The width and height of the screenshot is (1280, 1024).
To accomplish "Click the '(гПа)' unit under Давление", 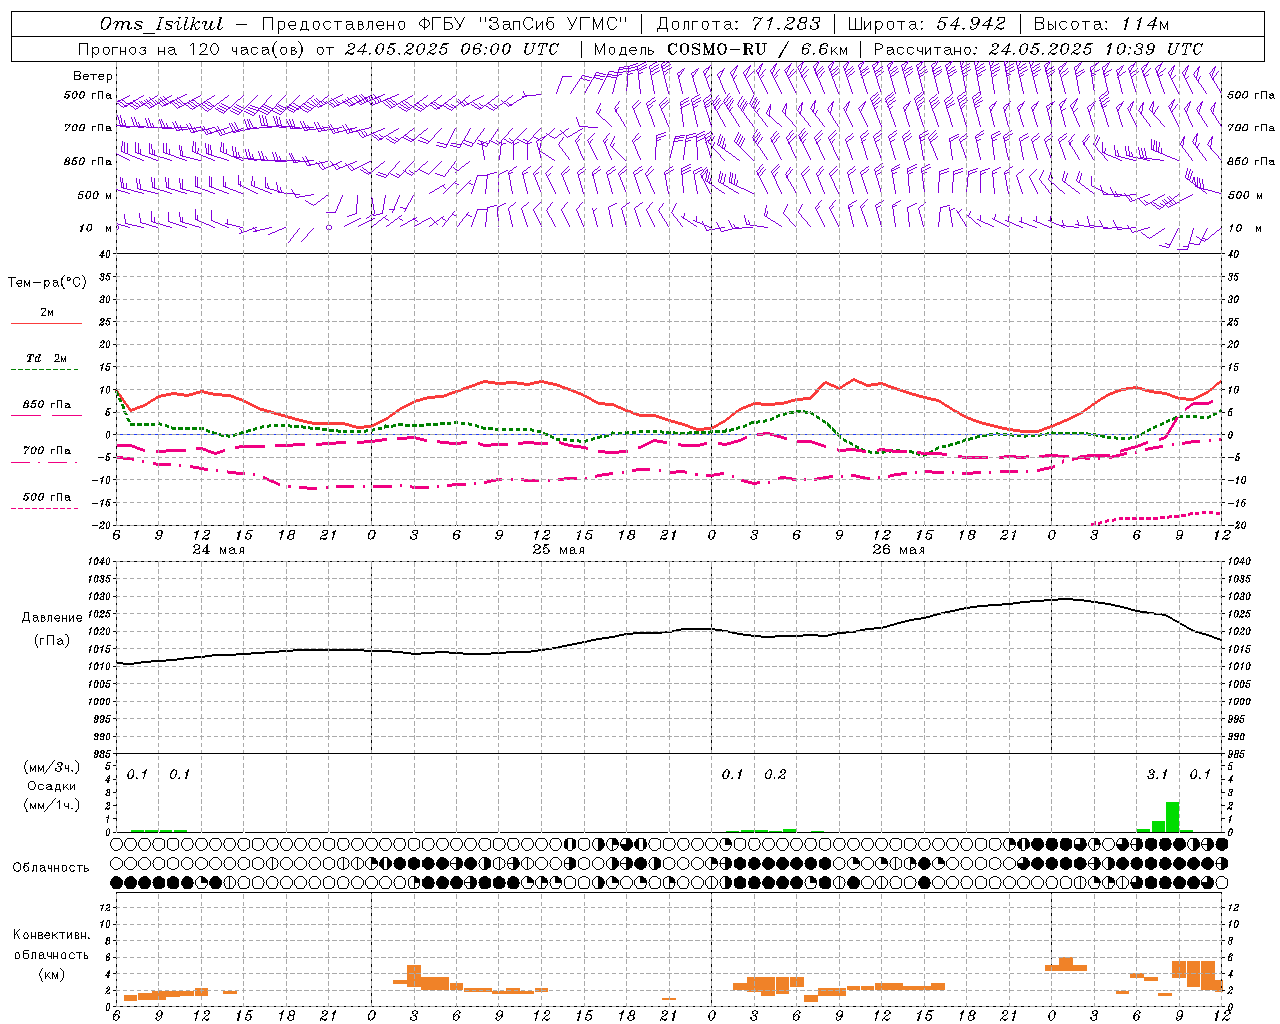I will point(52,640).
